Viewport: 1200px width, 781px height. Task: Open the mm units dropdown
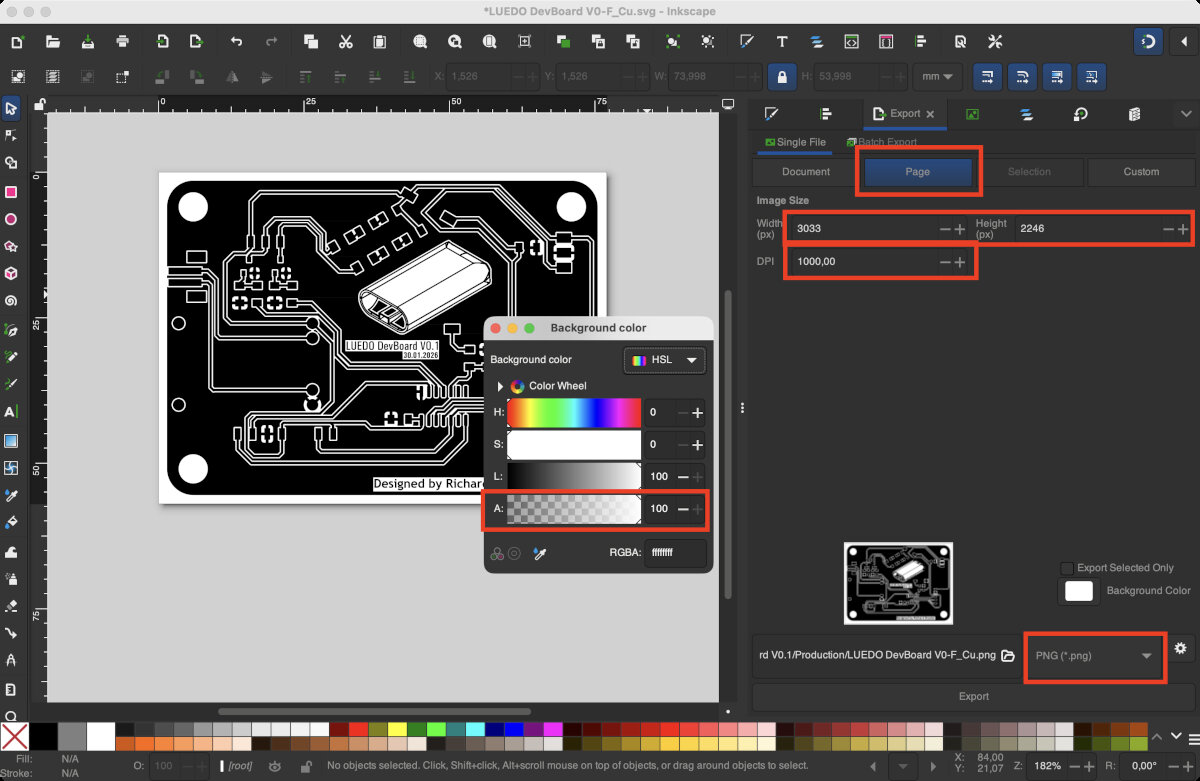(x=937, y=76)
